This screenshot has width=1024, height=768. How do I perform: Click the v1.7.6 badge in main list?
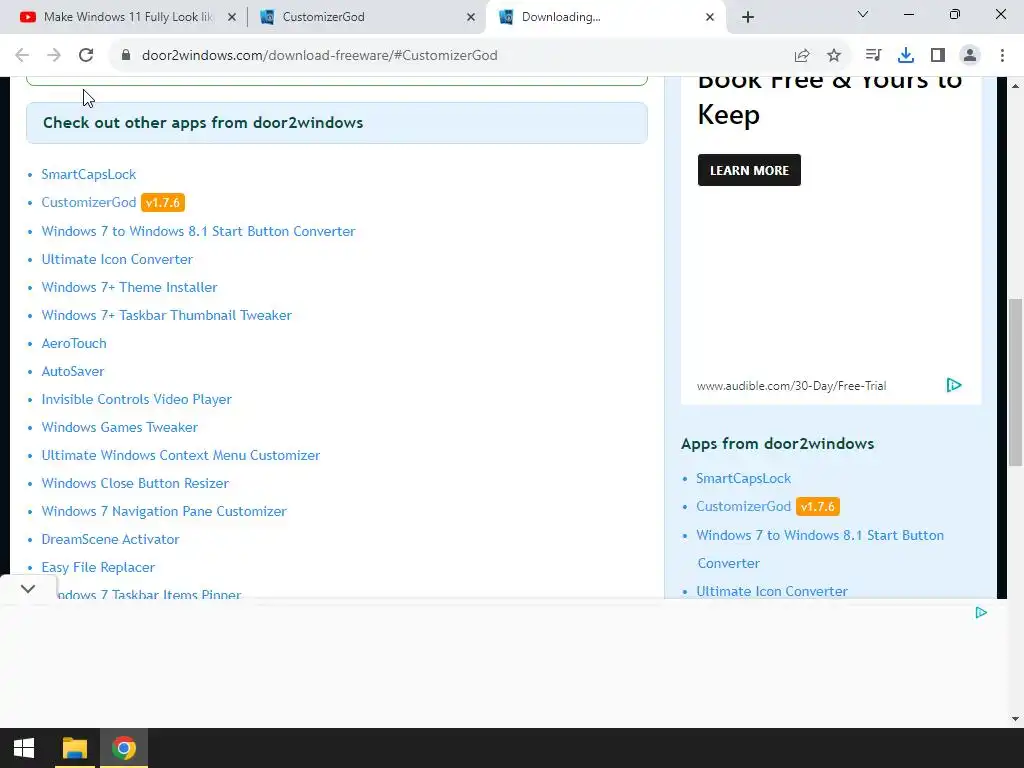tap(163, 202)
